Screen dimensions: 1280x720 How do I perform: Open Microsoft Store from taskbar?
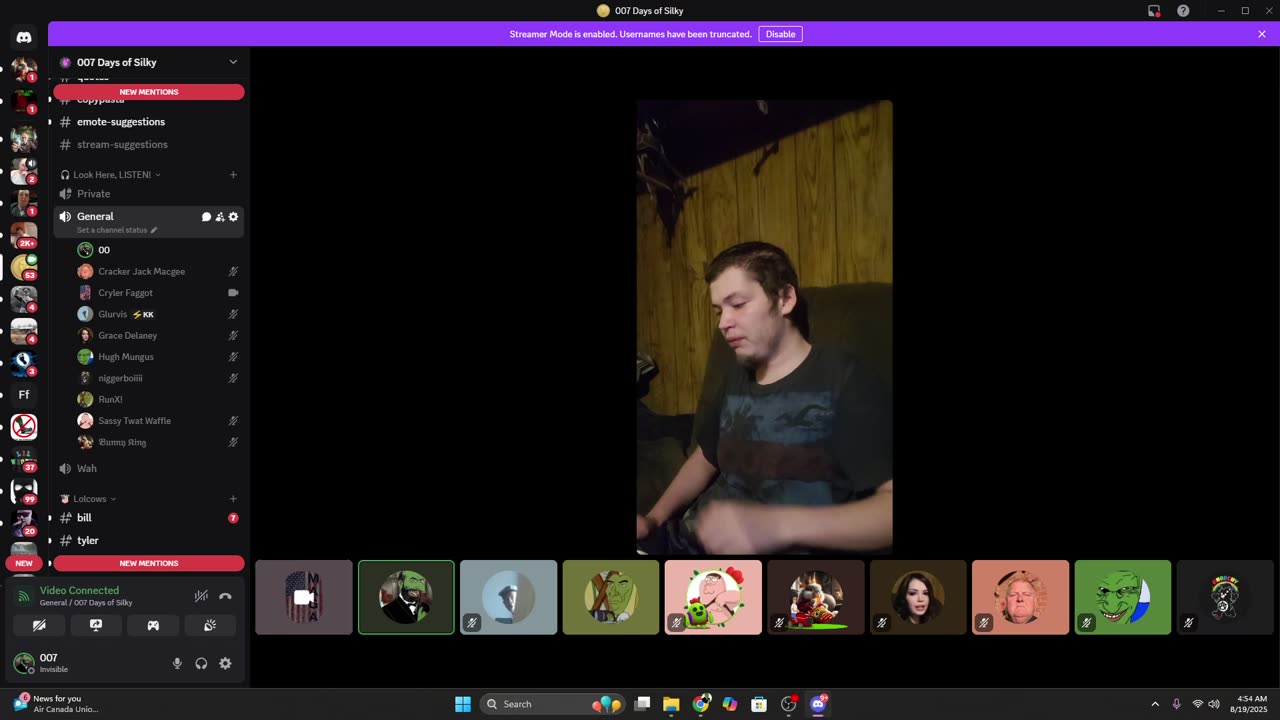tap(759, 704)
